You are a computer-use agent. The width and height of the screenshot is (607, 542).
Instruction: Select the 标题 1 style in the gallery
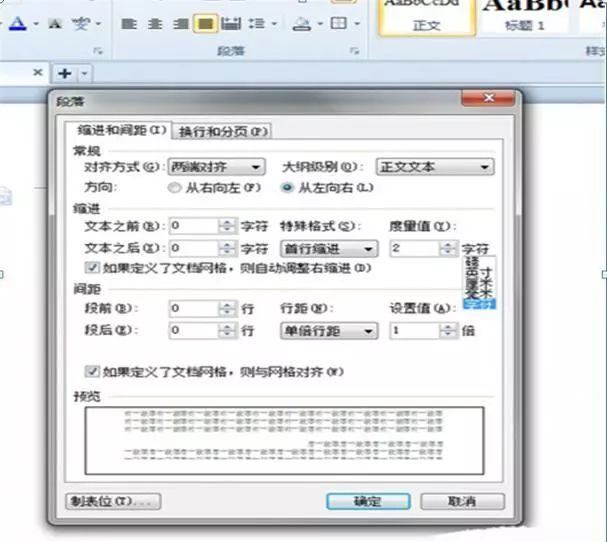pos(525,17)
